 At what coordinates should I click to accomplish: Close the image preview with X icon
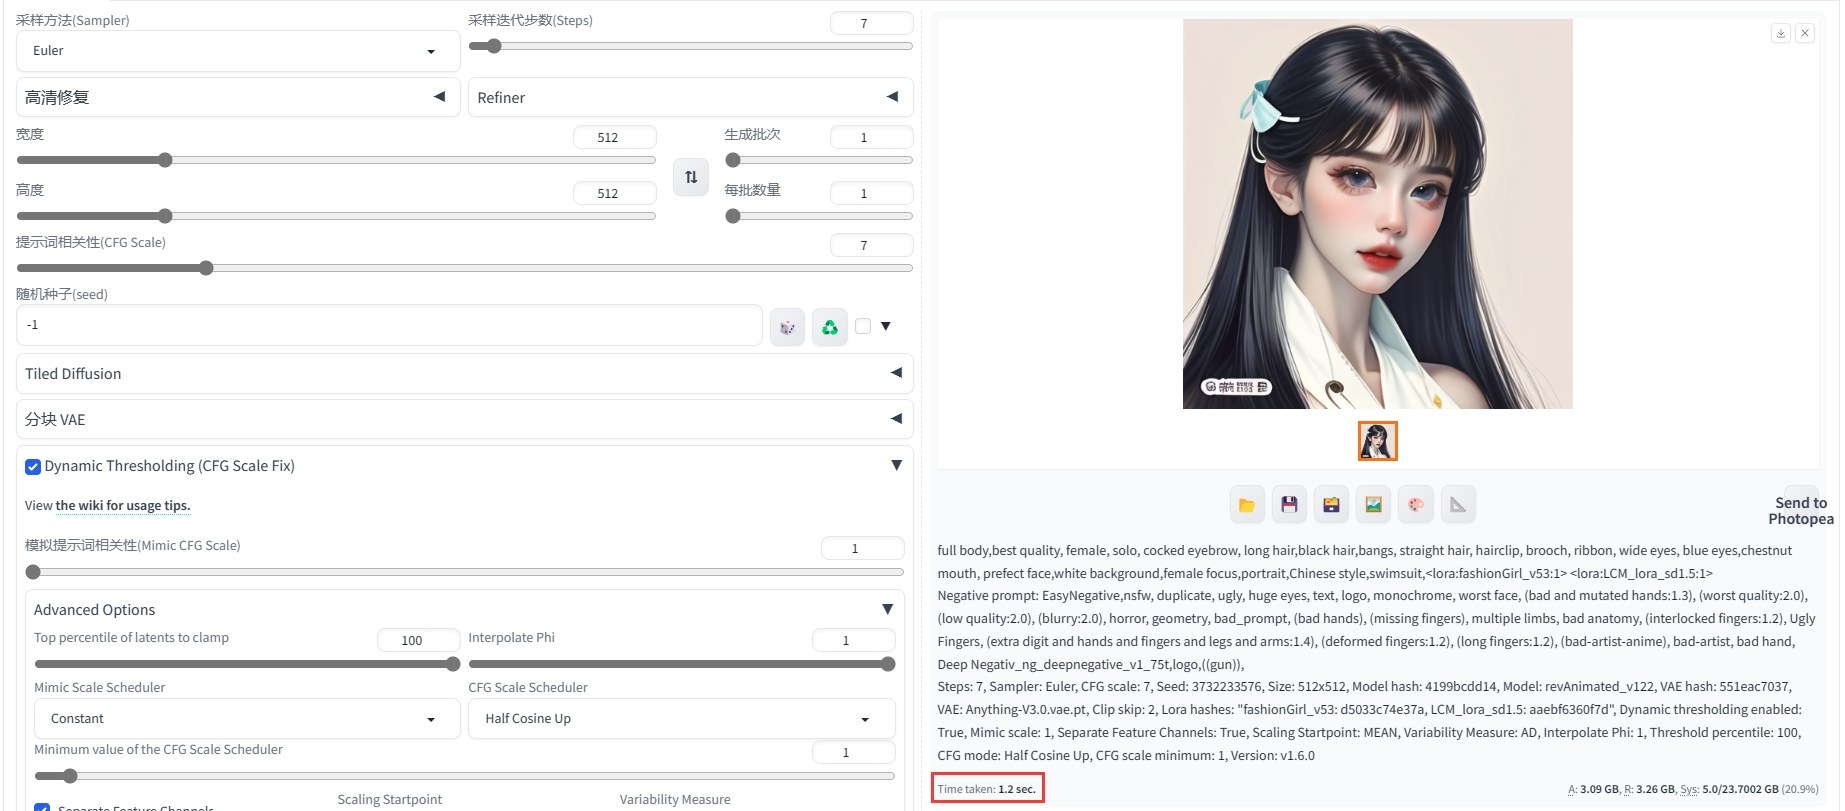[1805, 33]
